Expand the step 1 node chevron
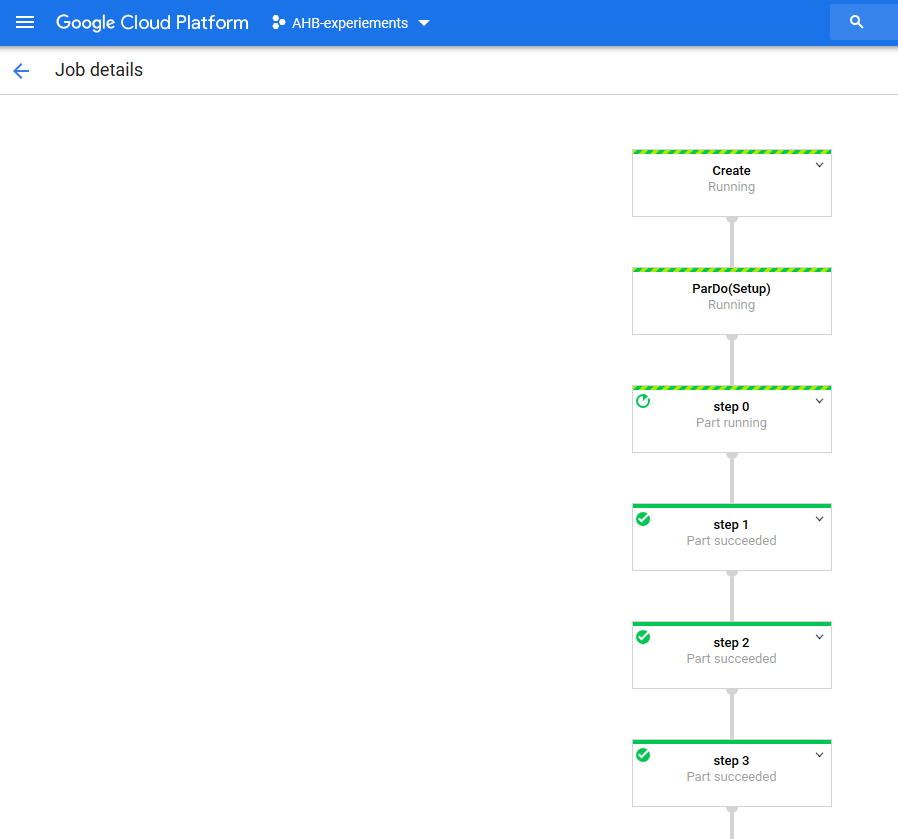 820,519
